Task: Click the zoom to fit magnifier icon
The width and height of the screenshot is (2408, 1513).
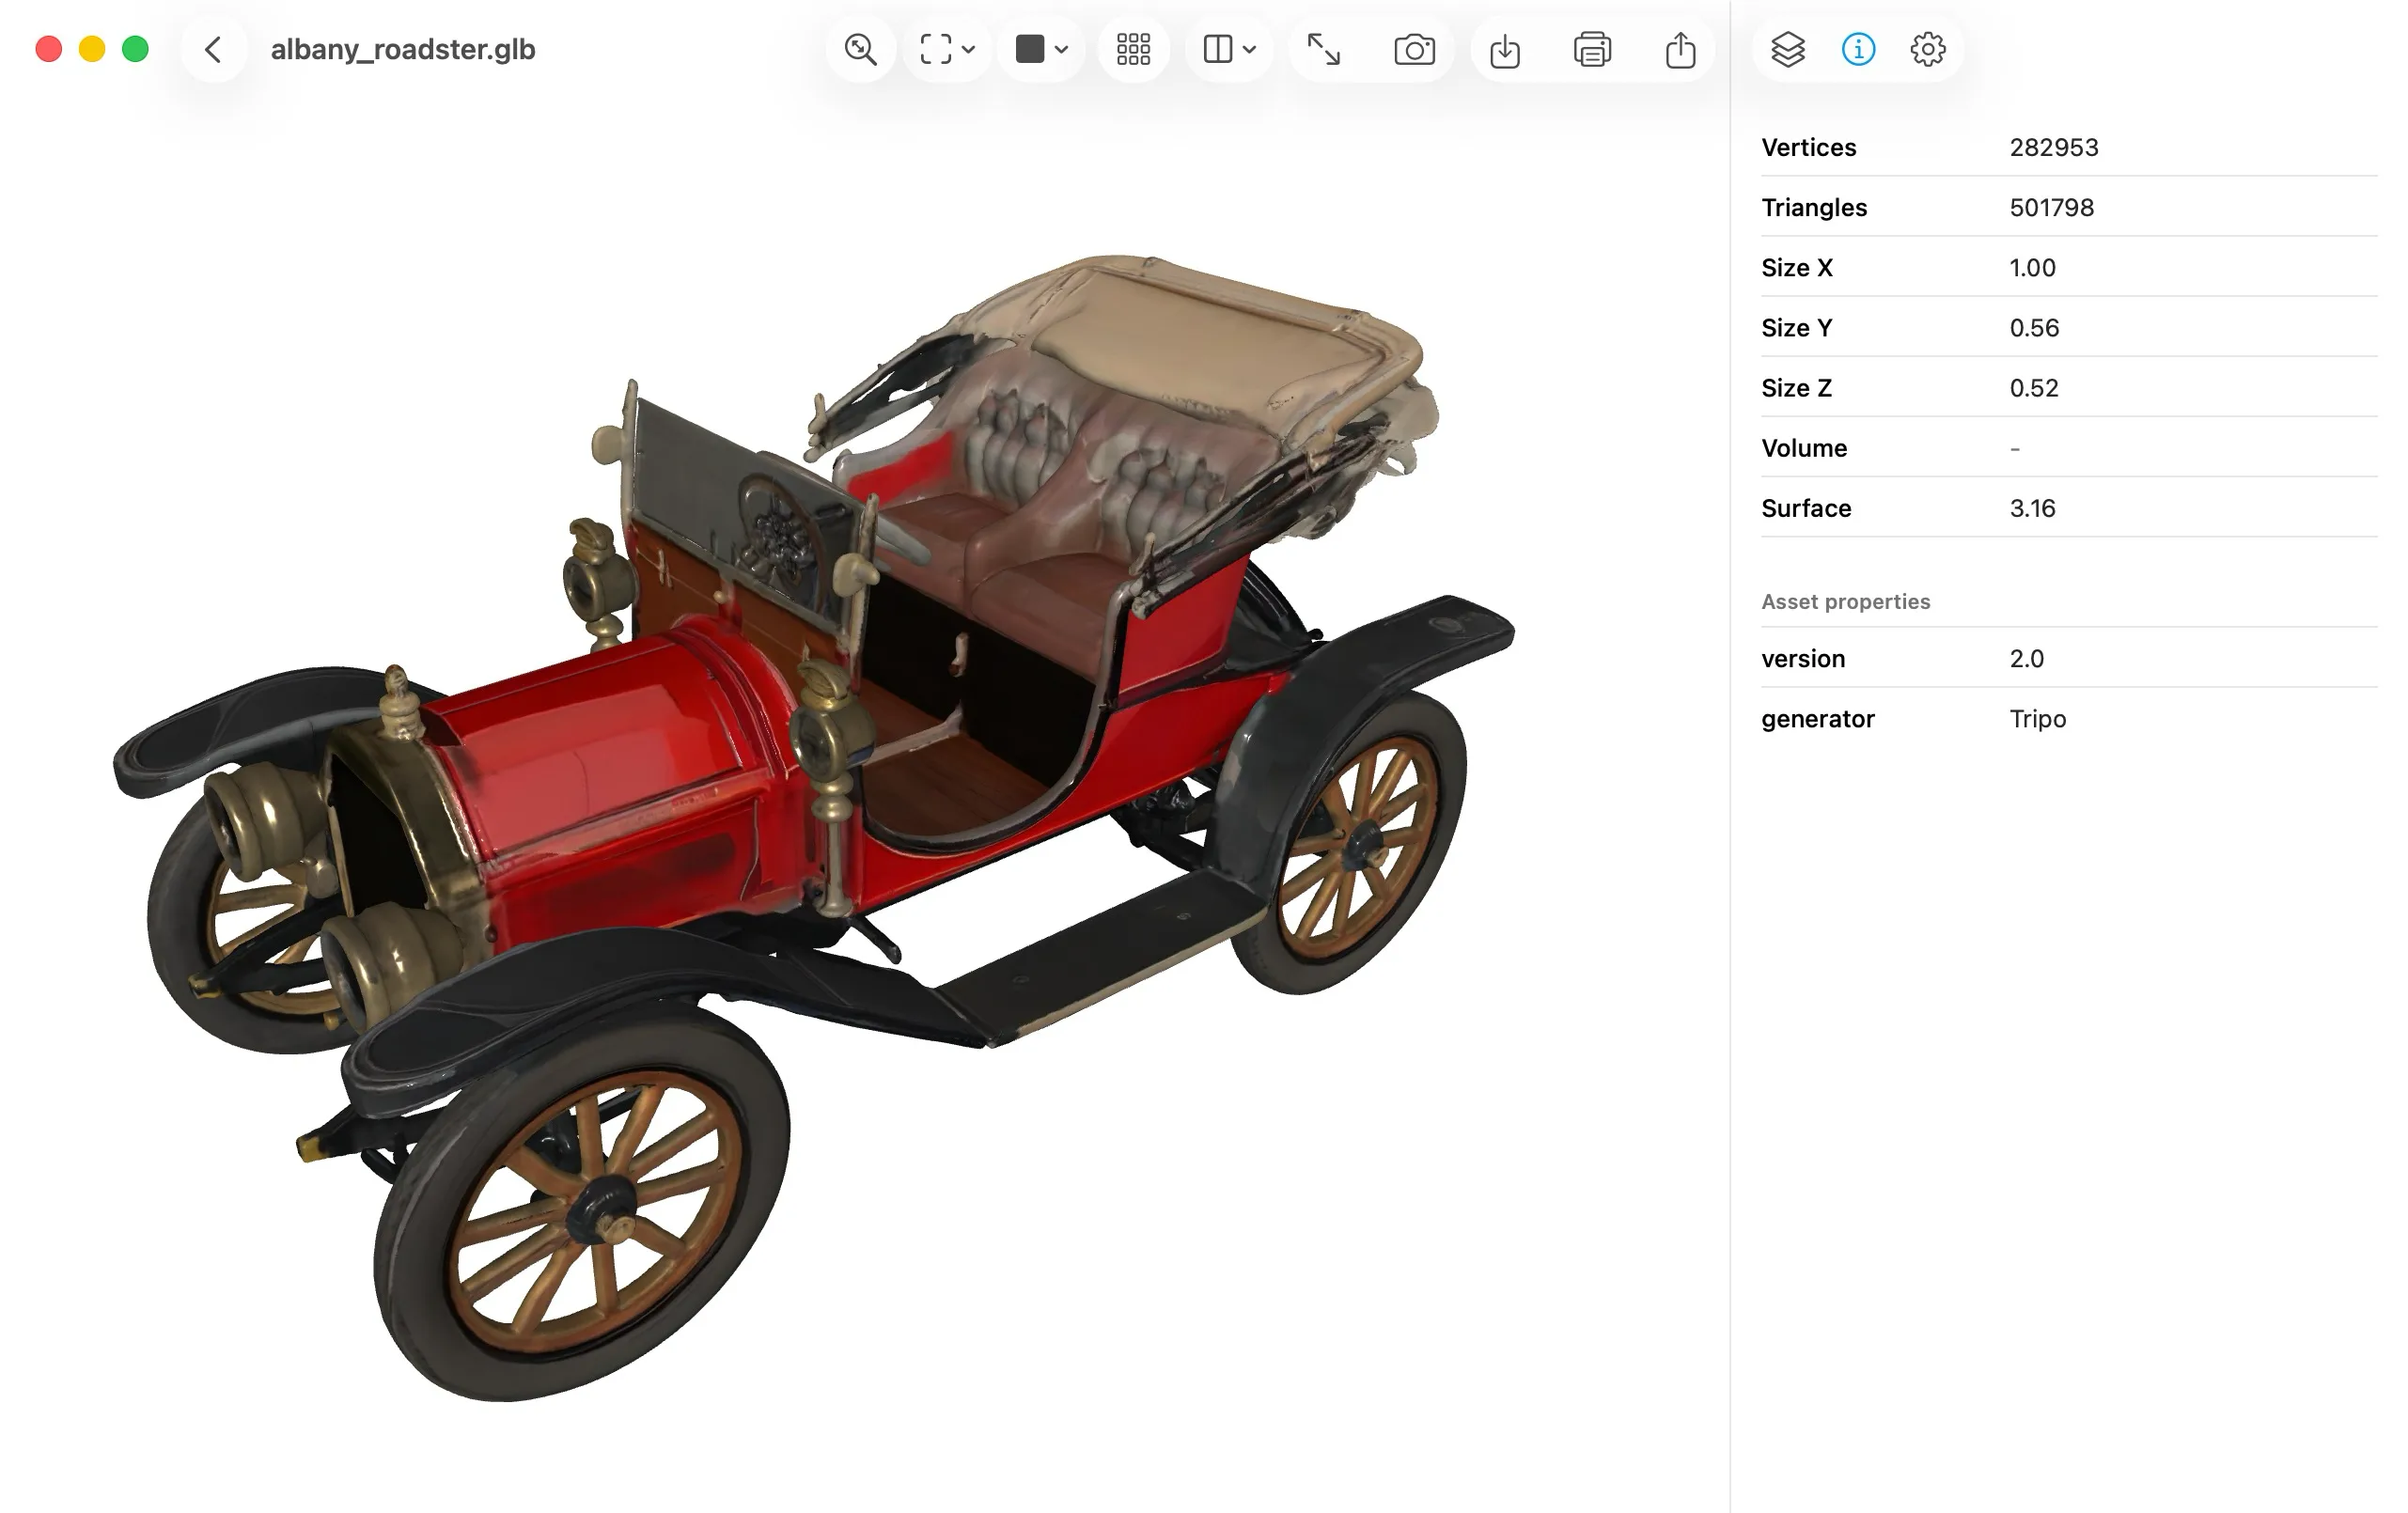Action: [860, 49]
